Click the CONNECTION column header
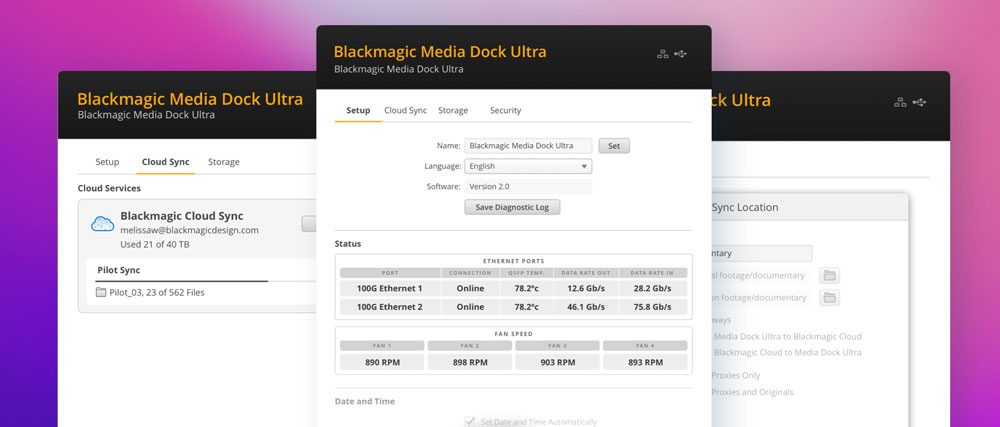 pyautogui.click(x=471, y=273)
